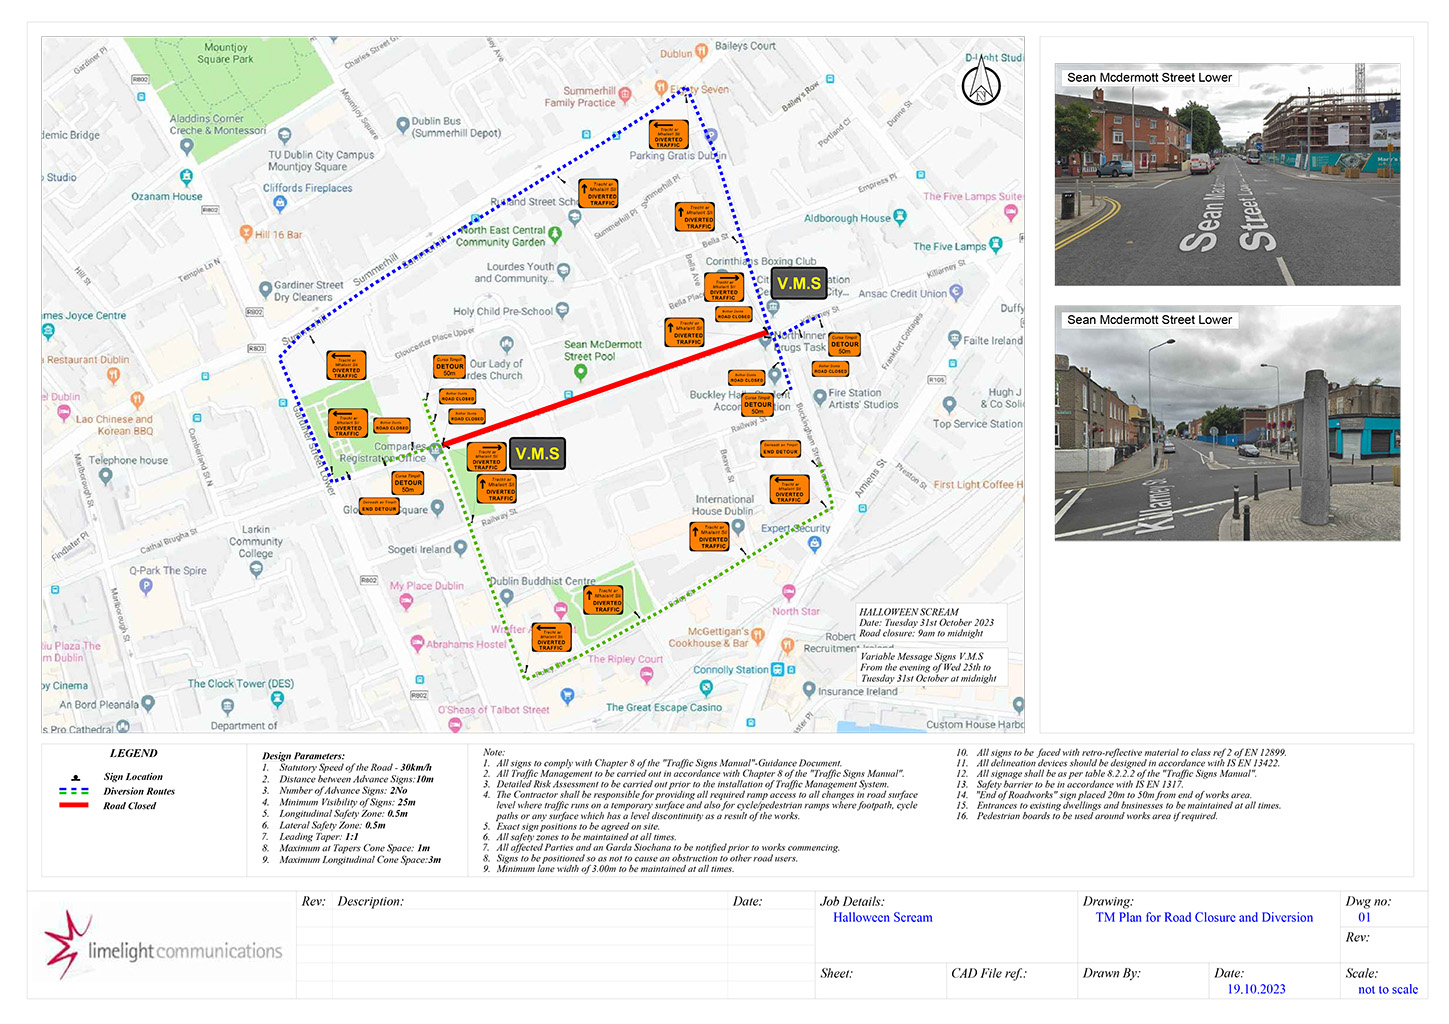Select the 'TU Dublin City Campus' map label

[321, 161]
